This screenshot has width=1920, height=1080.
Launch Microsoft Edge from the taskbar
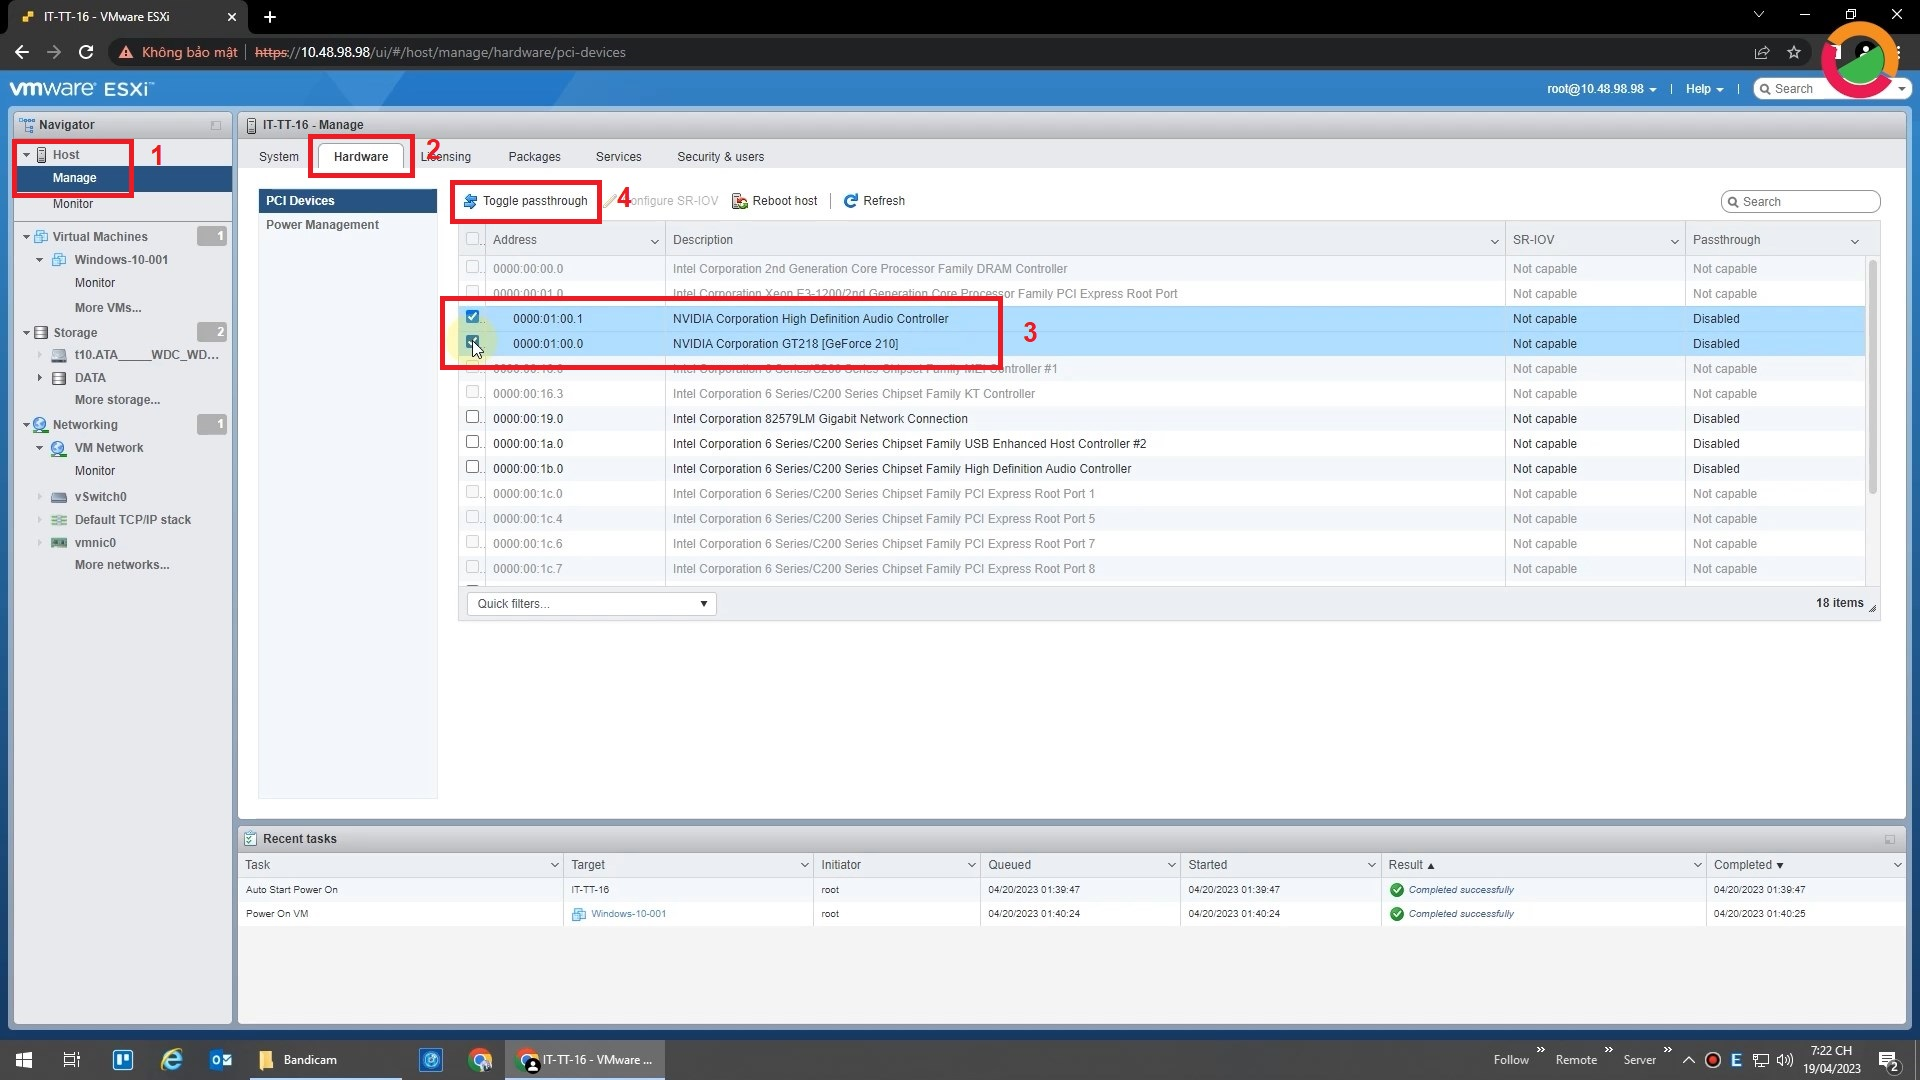pos(172,1059)
